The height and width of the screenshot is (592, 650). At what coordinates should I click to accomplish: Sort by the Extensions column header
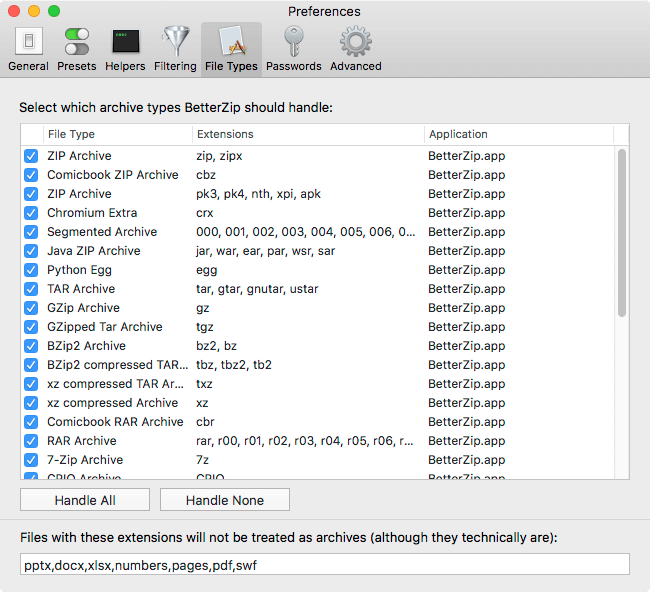308,134
